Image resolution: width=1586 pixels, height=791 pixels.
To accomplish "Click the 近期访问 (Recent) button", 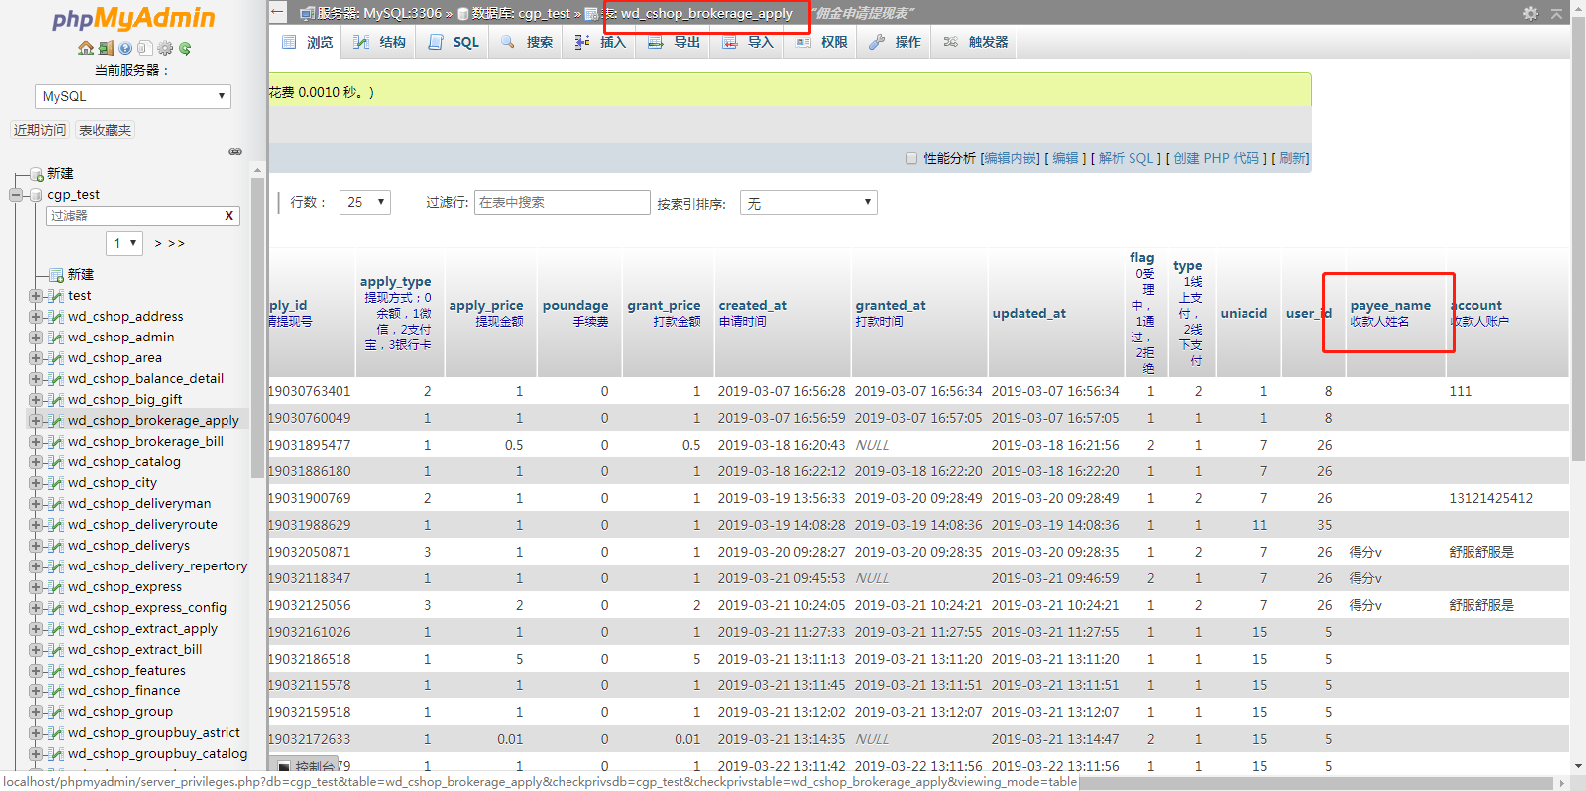I will tap(40, 130).
